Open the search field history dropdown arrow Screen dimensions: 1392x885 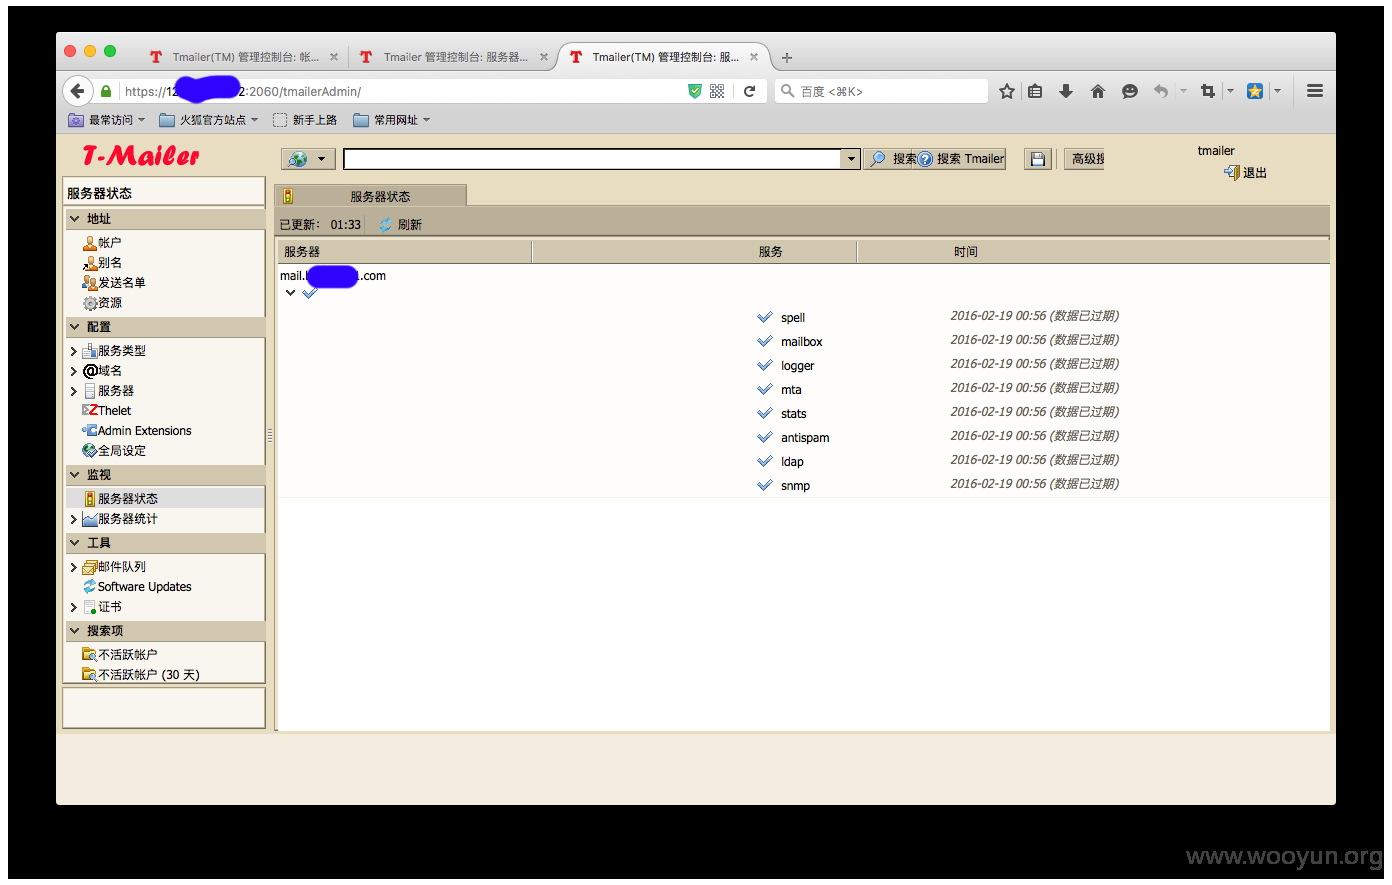[851, 159]
